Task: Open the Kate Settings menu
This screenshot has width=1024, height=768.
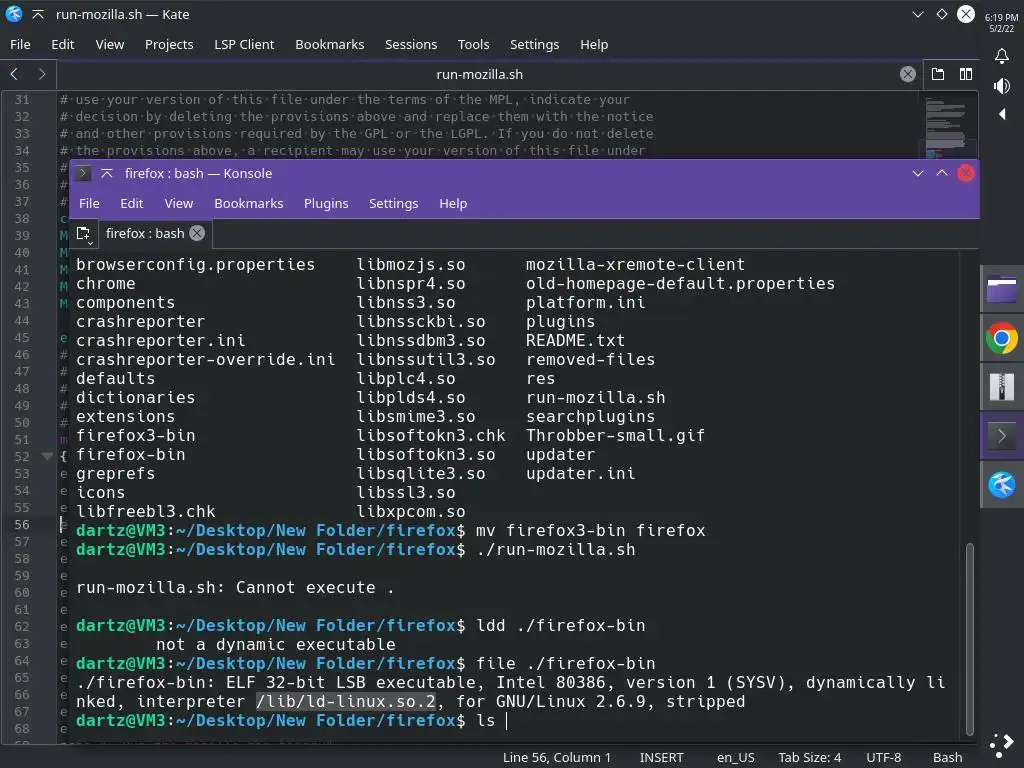Action: point(534,44)
